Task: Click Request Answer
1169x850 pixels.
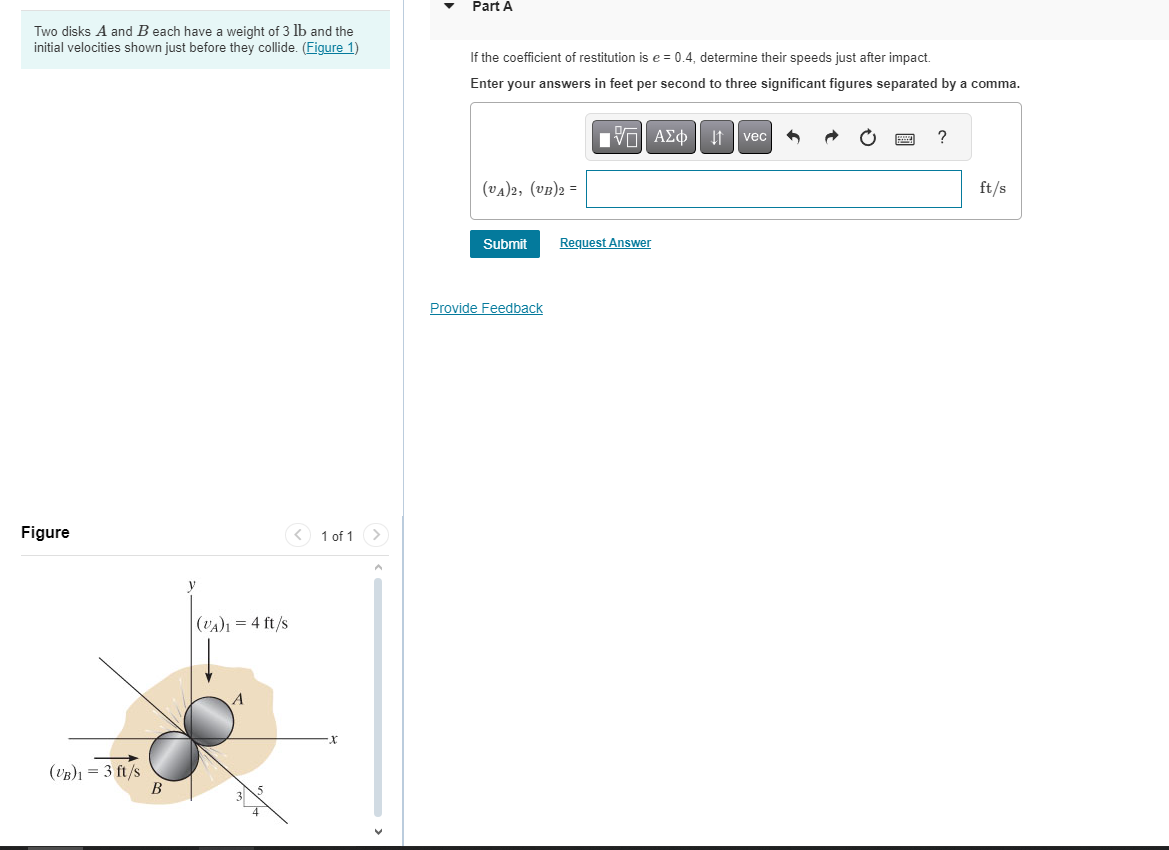Action: tap(605, 243)
